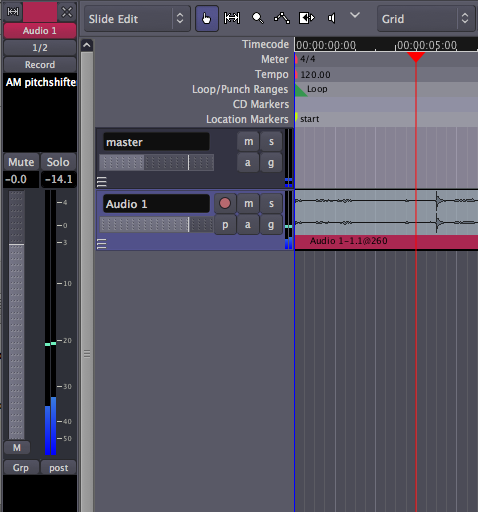Viewport: 478px width, 512px height.
Task: Select the gain automation draw tool
Action: tap(282, 18)
